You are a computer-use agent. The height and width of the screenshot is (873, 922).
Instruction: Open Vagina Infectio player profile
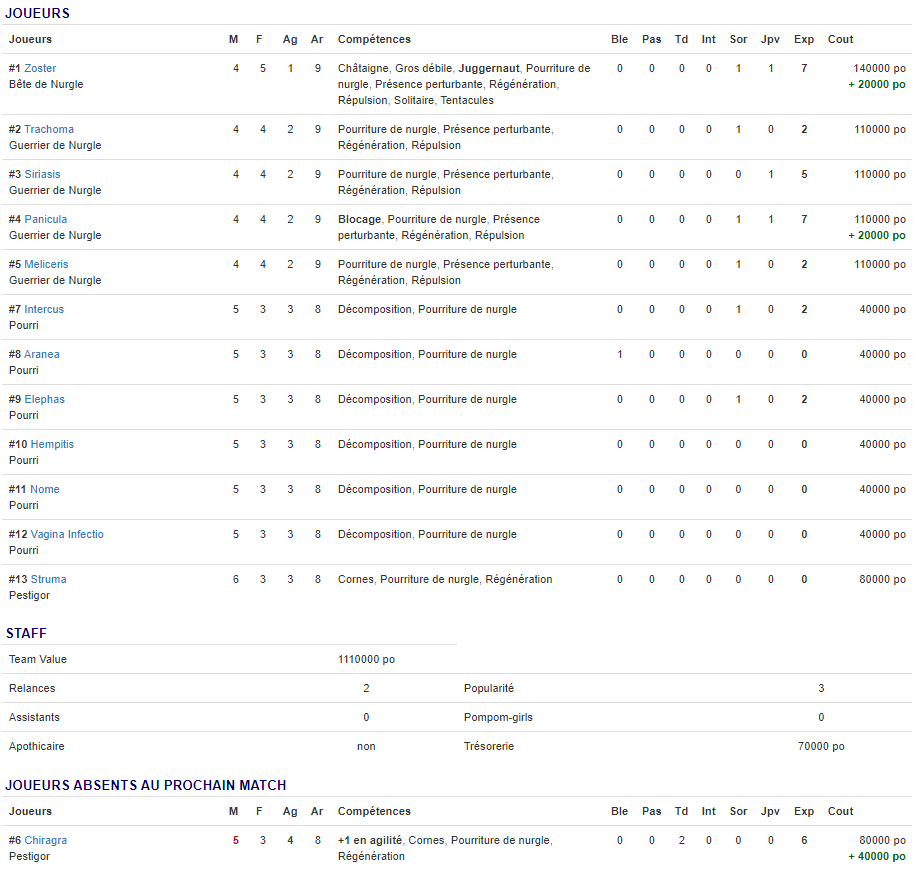67,534
